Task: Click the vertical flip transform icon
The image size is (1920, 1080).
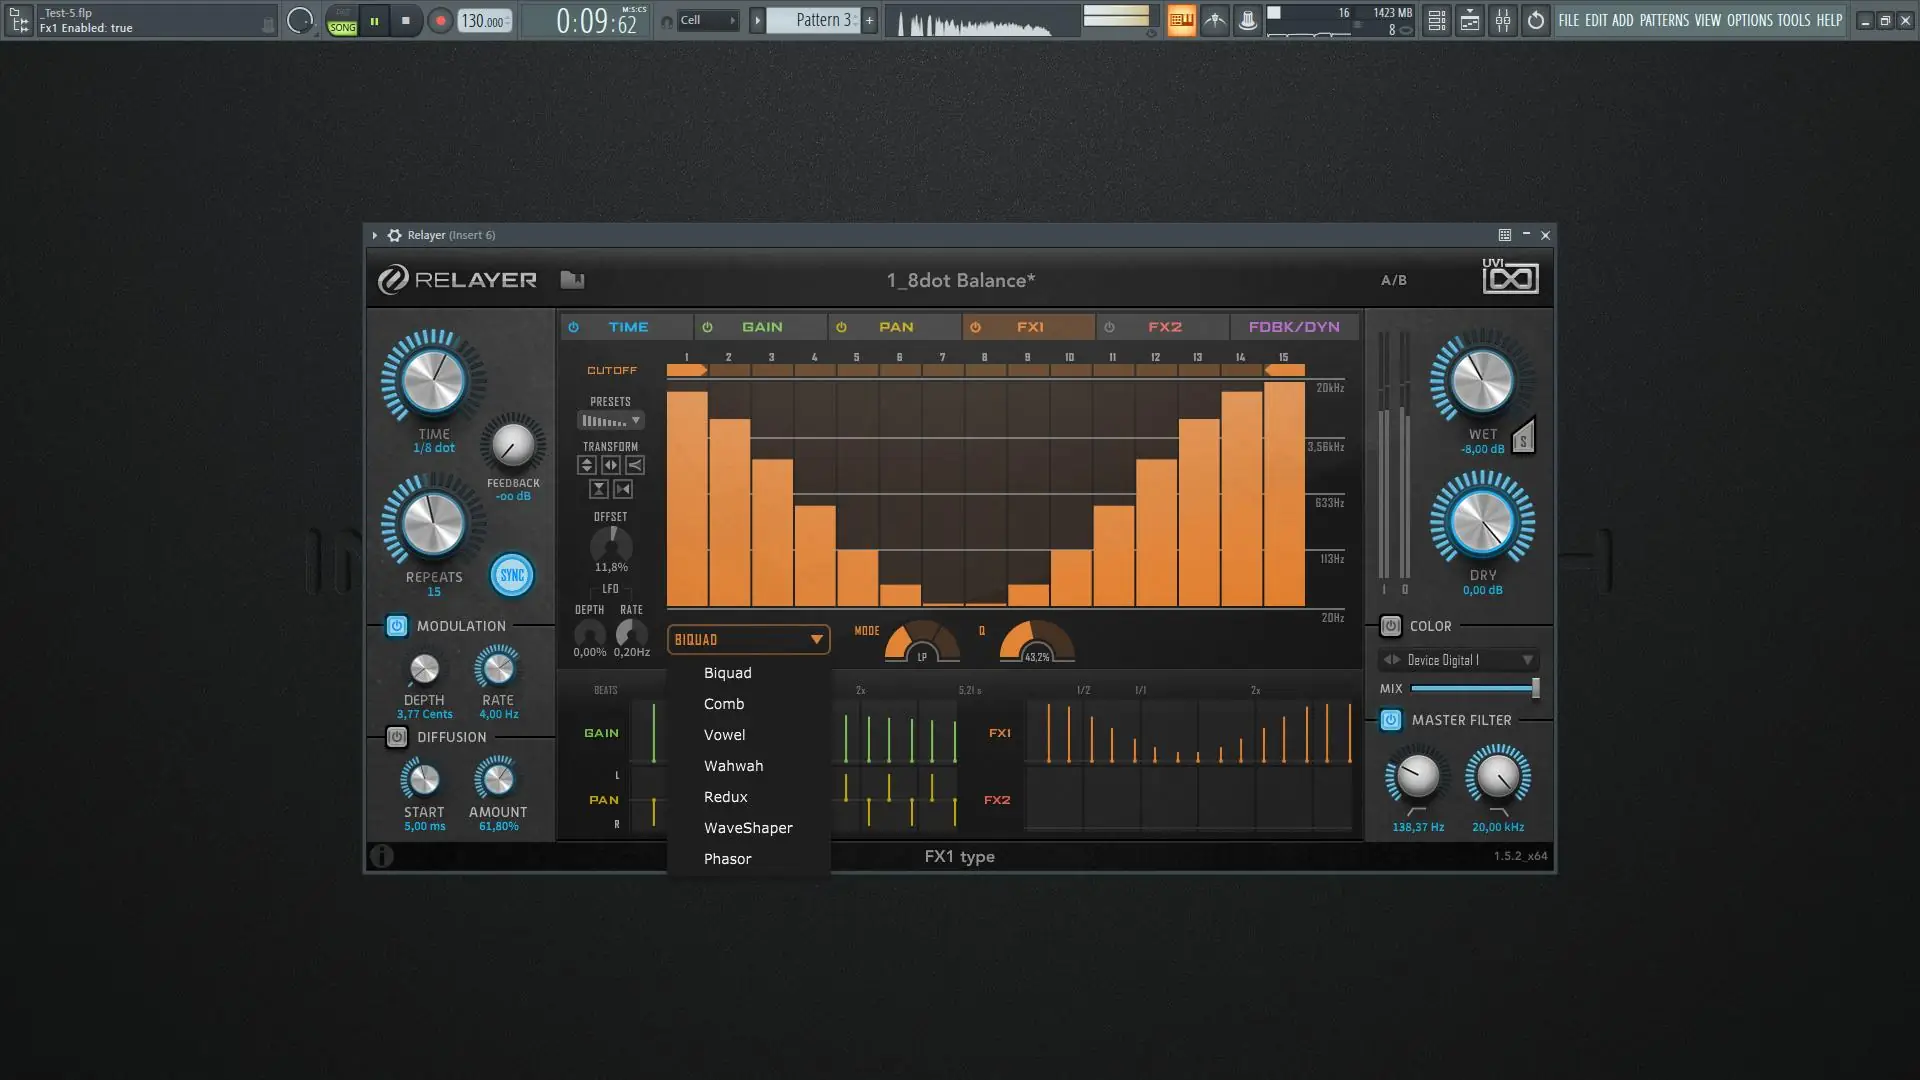Action: 587,465
